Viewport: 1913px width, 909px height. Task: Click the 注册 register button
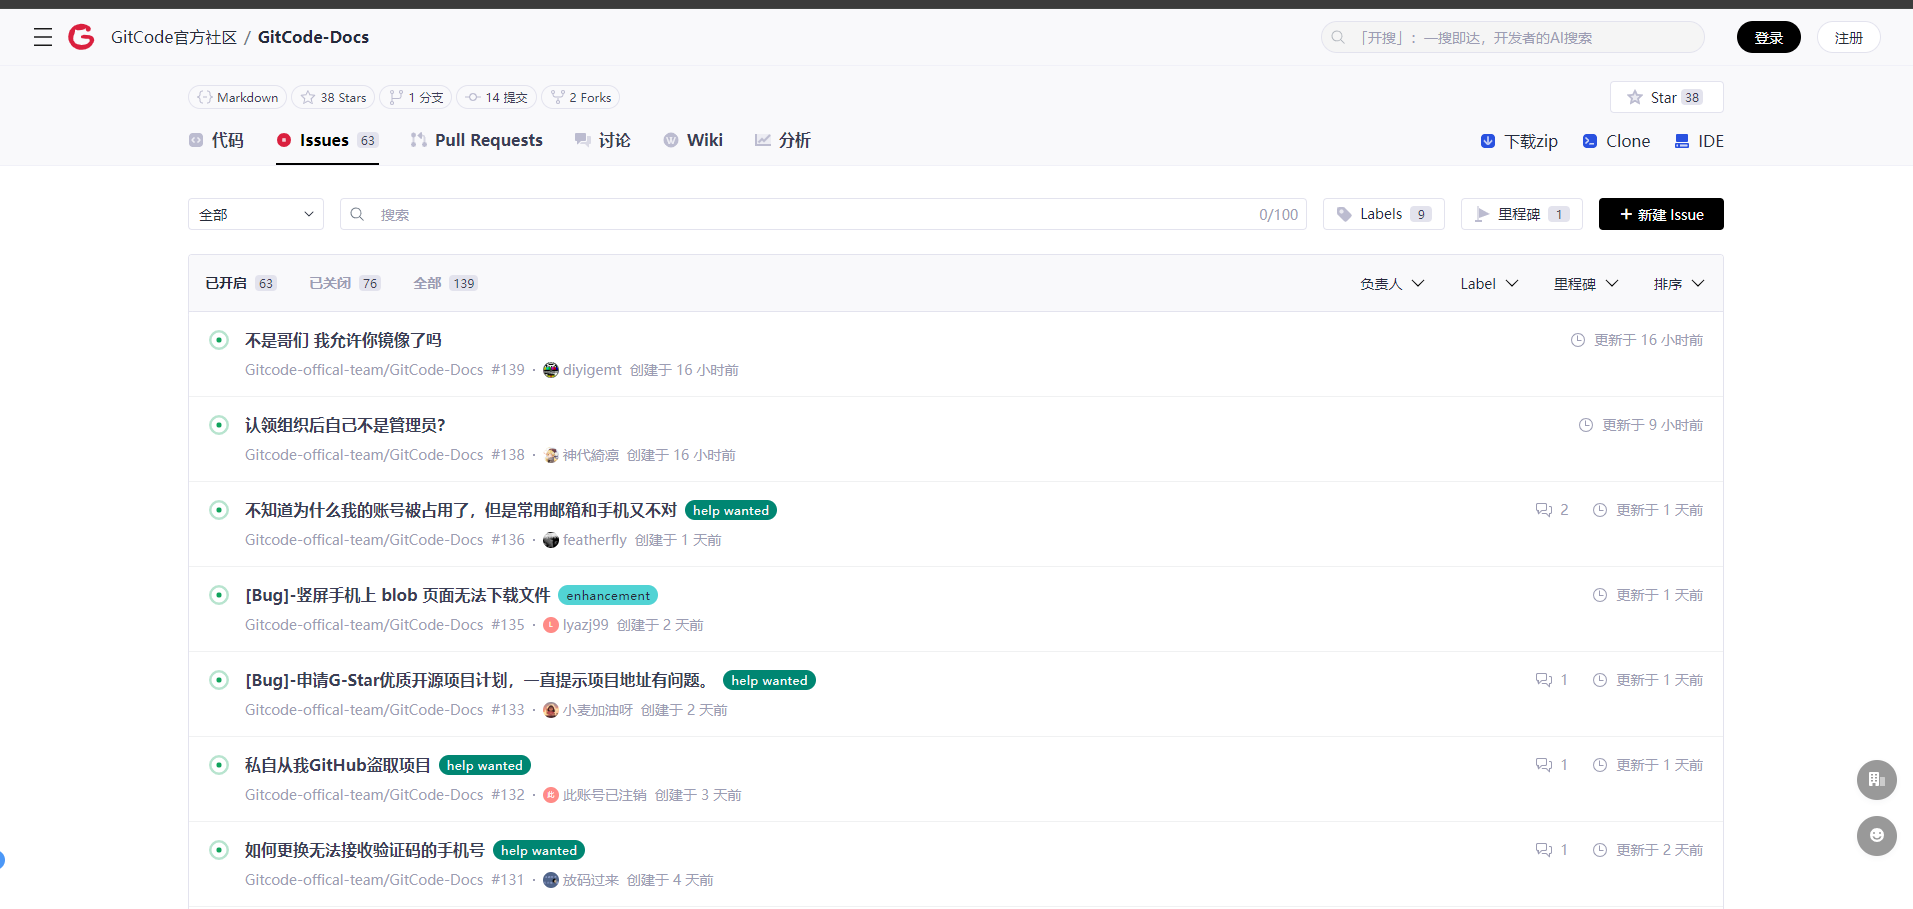[1848, 37]
